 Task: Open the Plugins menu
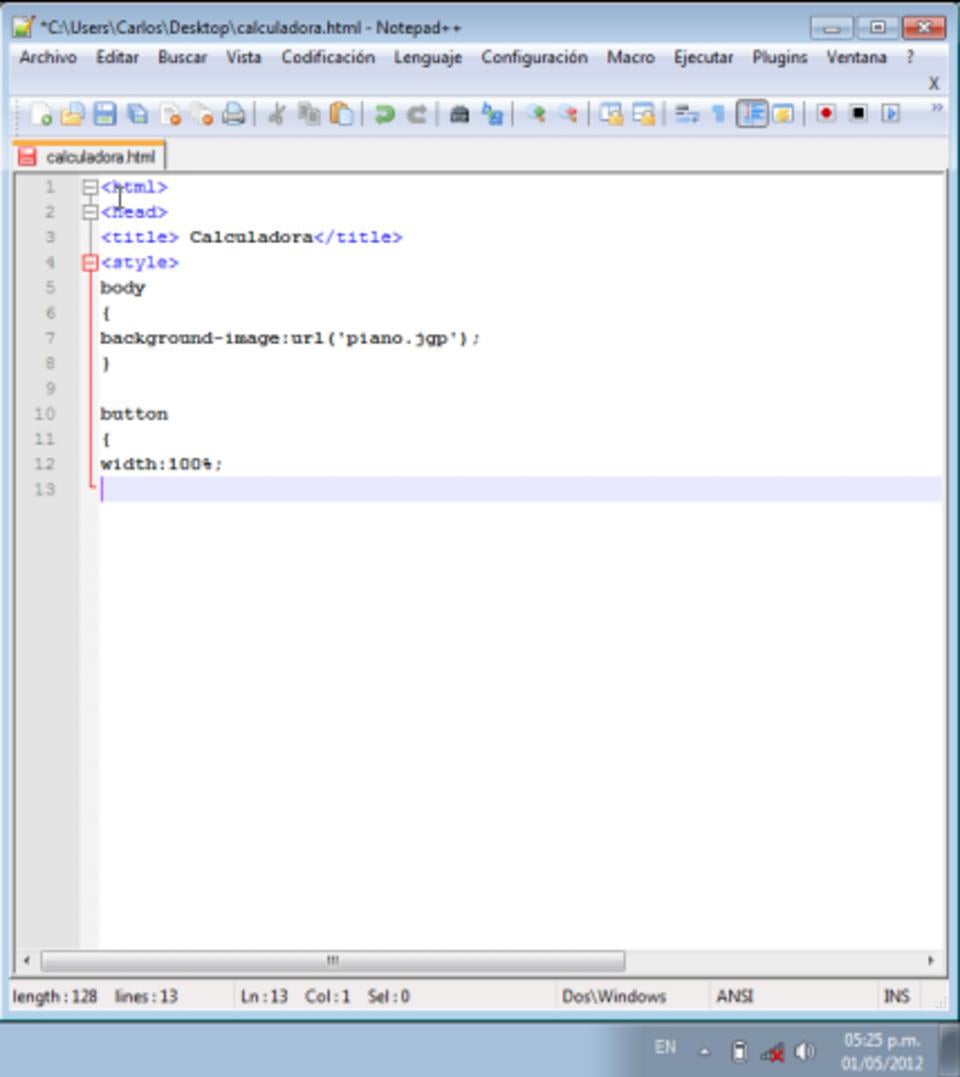coord(779,57)
